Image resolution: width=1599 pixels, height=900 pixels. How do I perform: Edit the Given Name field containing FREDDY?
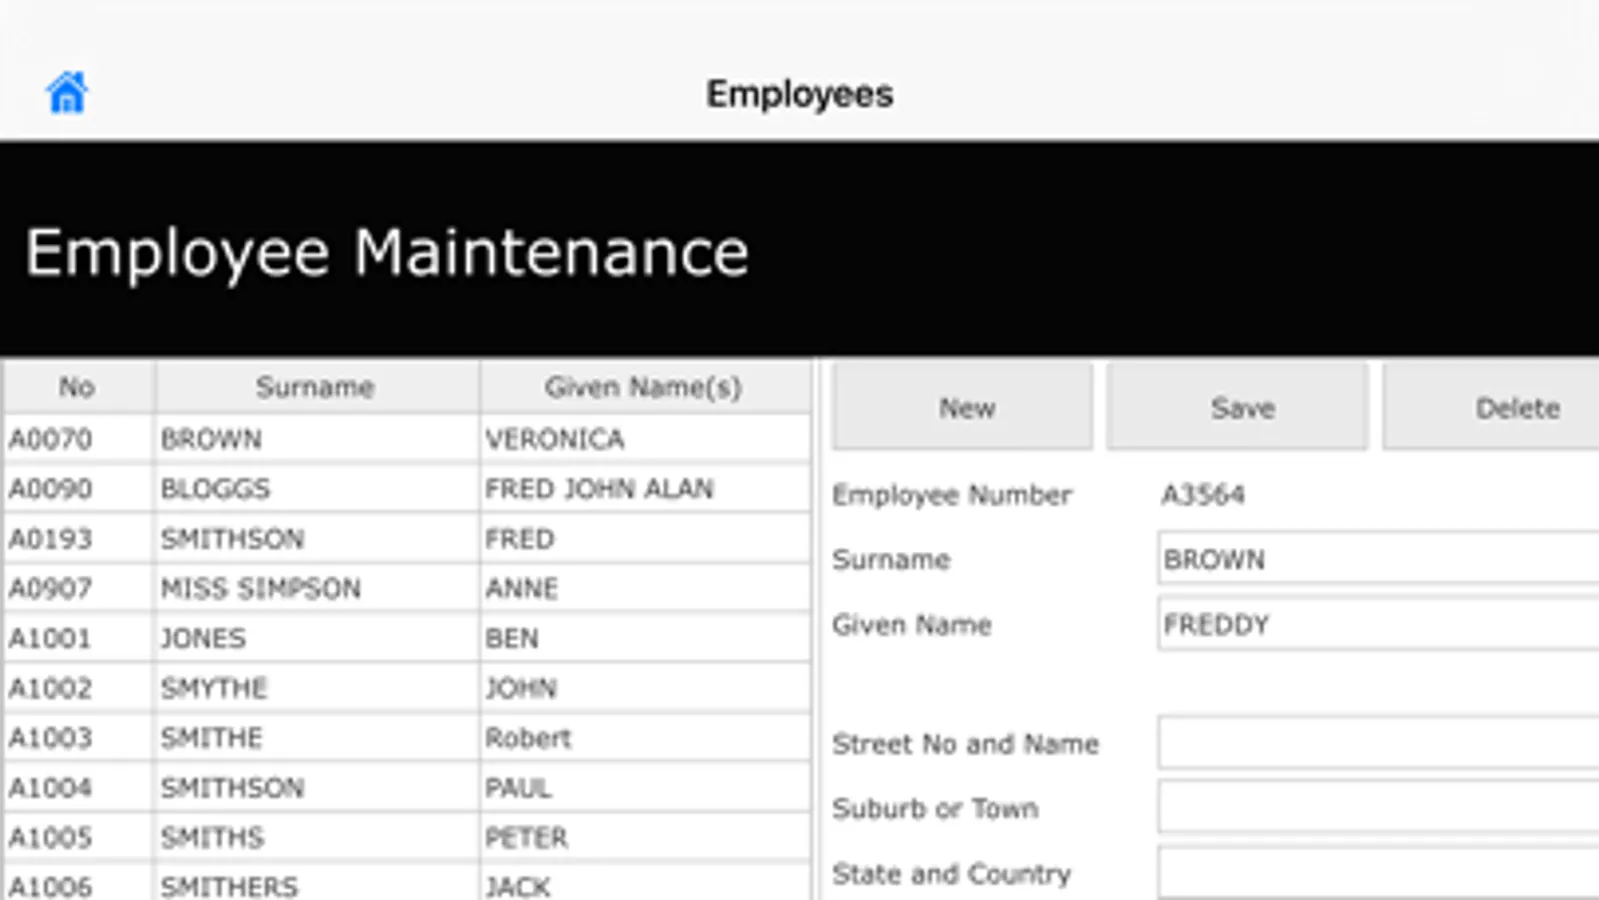(1379, 624)
